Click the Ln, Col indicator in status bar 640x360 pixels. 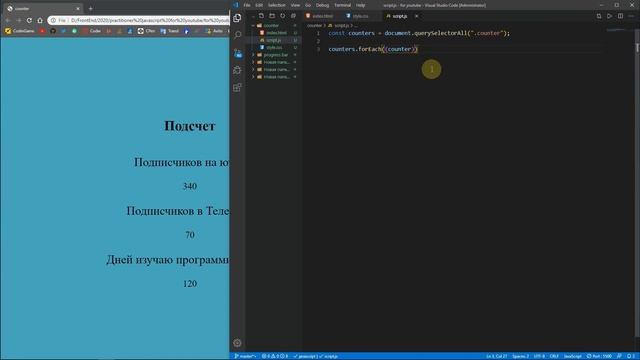(x=496, y=356)
